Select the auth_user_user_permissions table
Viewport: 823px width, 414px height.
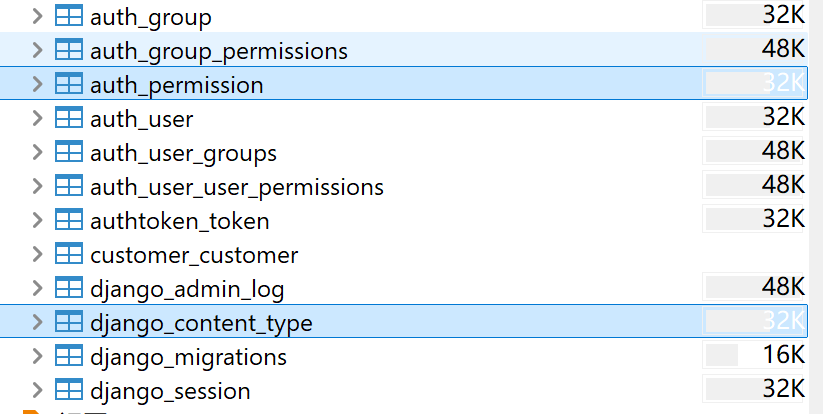pos(236,187)
